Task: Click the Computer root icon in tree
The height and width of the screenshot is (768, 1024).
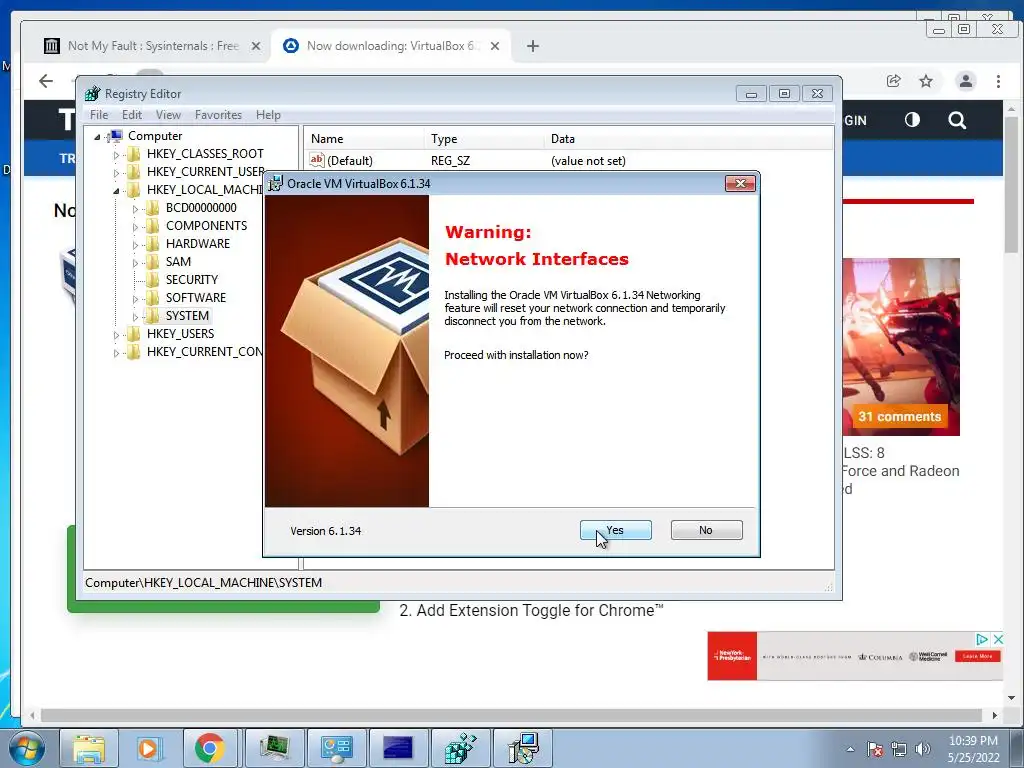Action: tap(115, 136)
